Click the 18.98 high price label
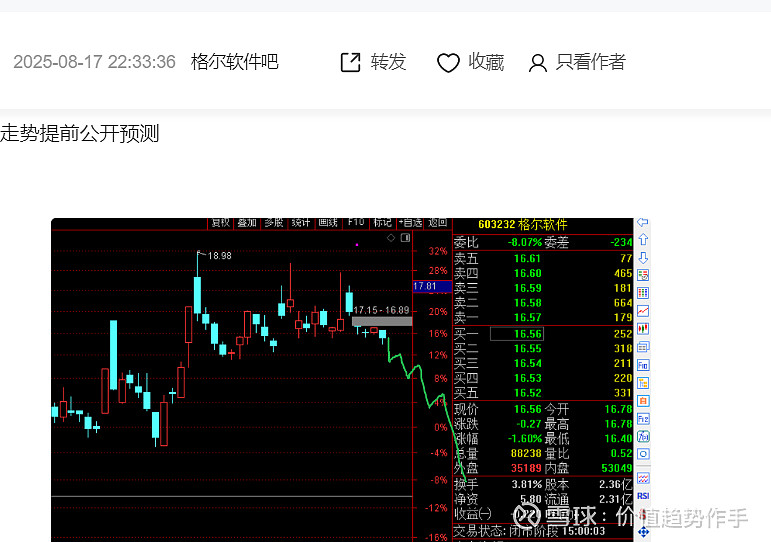The width and height of the screenshot is (771, 542). point(219,256)
